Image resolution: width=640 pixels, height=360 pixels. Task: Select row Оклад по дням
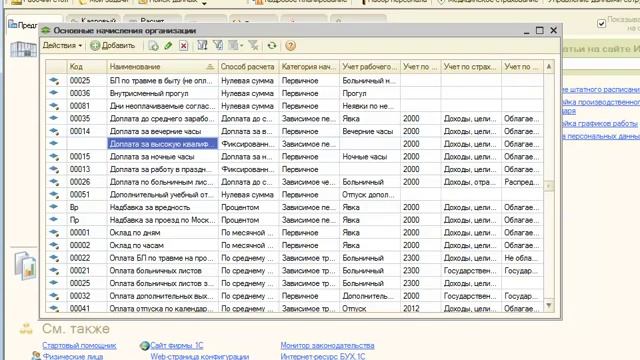294,233
